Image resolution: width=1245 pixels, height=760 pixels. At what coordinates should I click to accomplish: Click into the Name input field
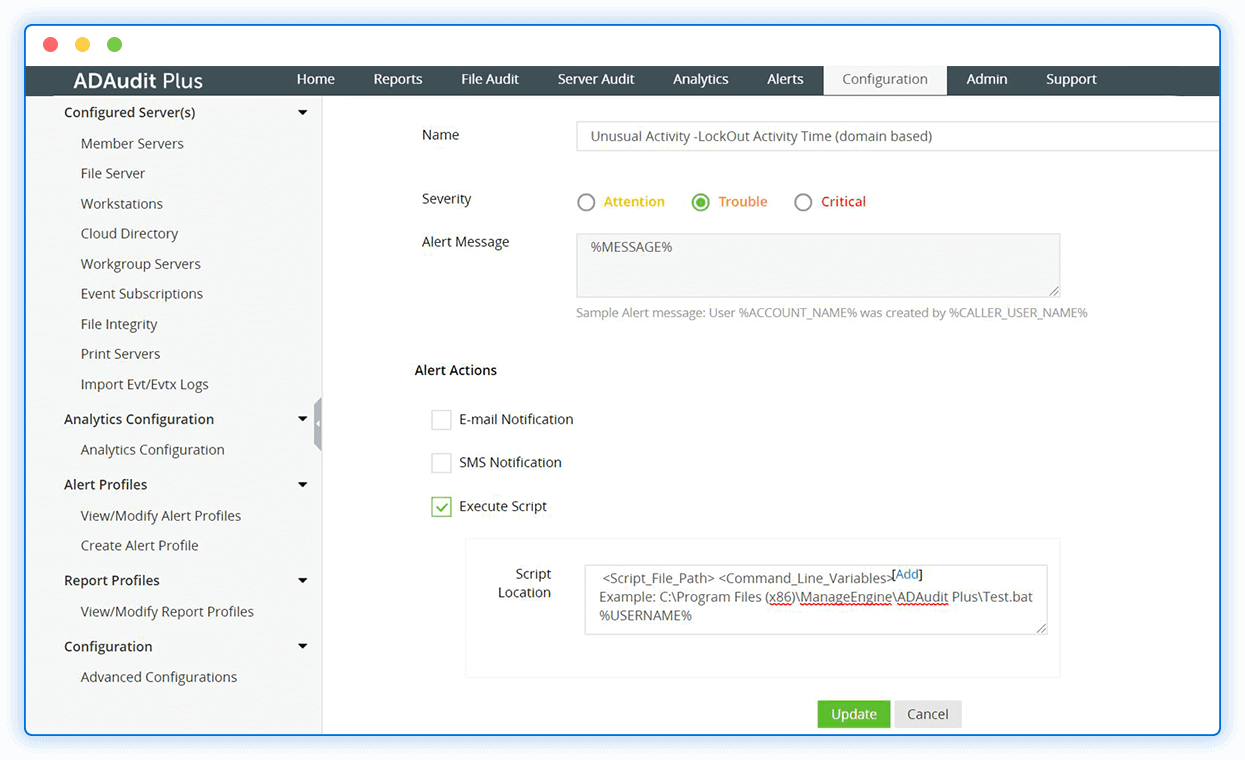[x=897, y=136]
